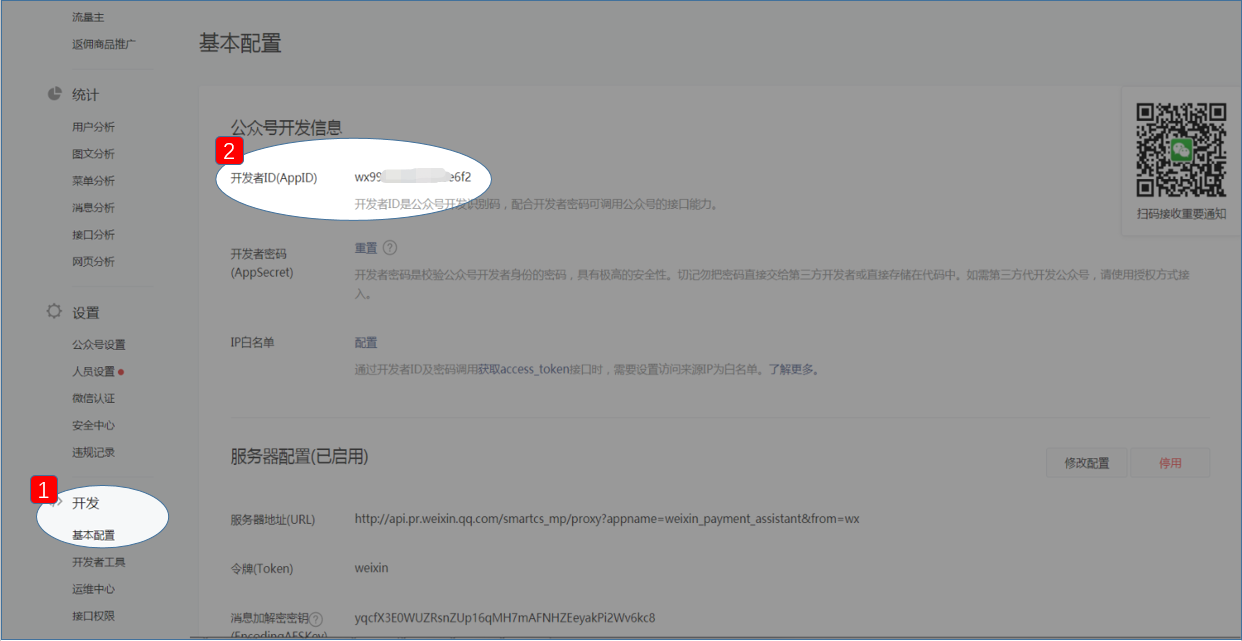This screenshot has height=641, width=1242.
Task: Click the 设置 gear icon
Action: pos(55,311)
